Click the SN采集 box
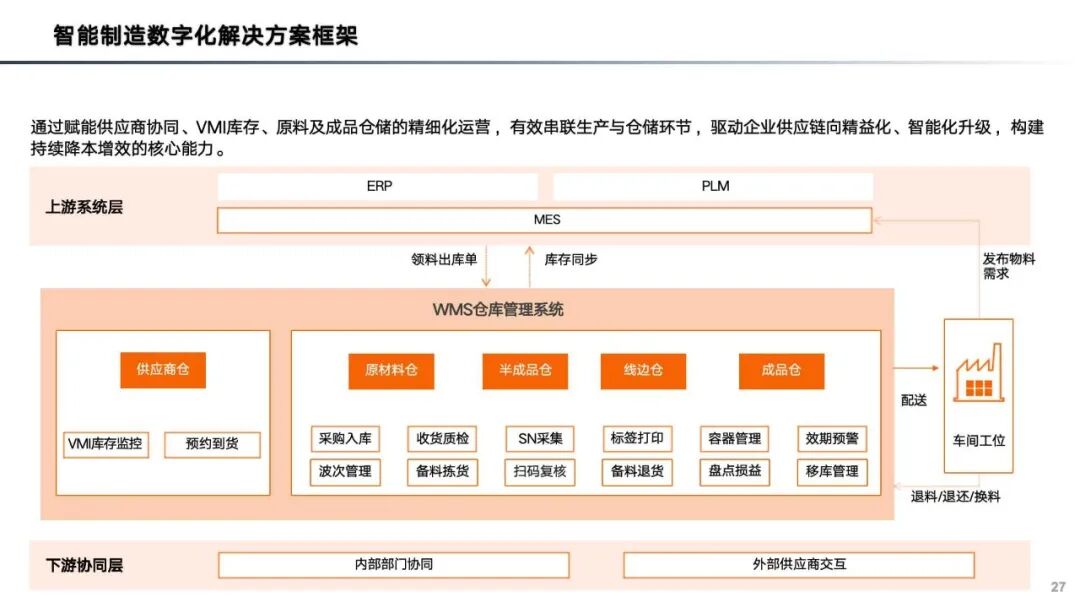This screenshot has width=1080, height=608. [x=540, y=439]
